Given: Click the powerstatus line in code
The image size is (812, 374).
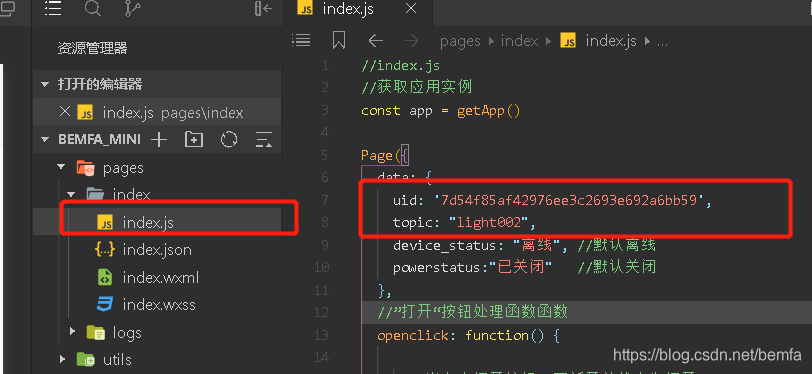Looking at the screenshot, I should tap(524, 267).
